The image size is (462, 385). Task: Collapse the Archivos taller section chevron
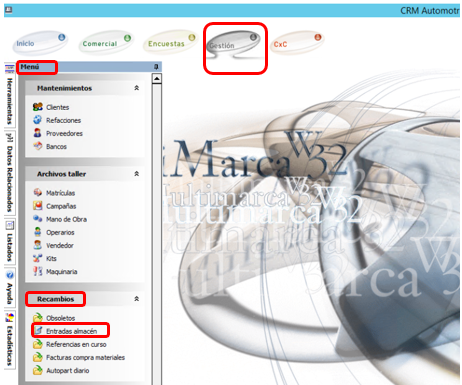point(137,174)
